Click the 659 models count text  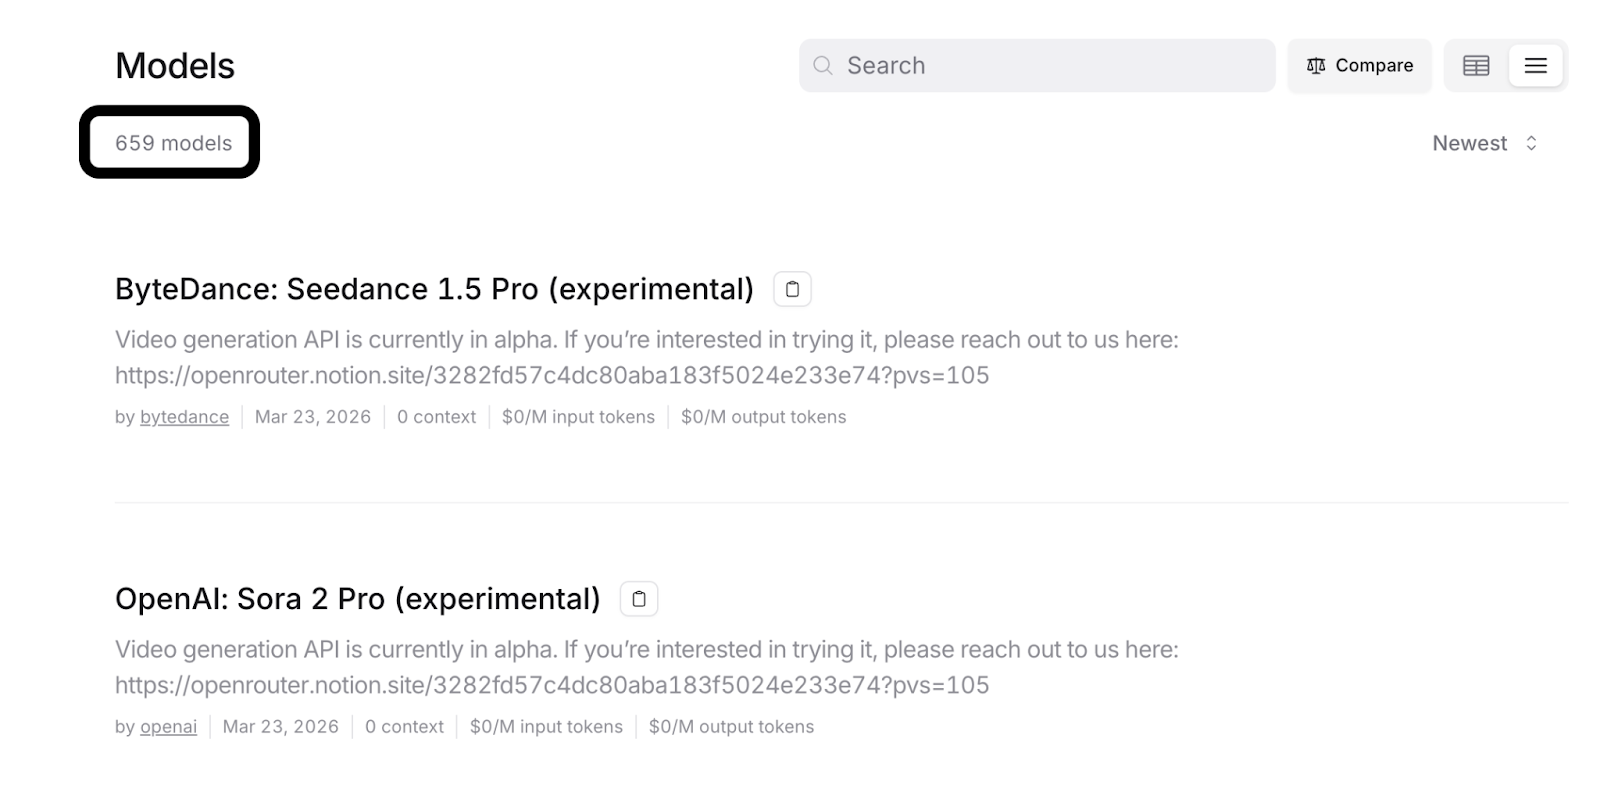173,143
